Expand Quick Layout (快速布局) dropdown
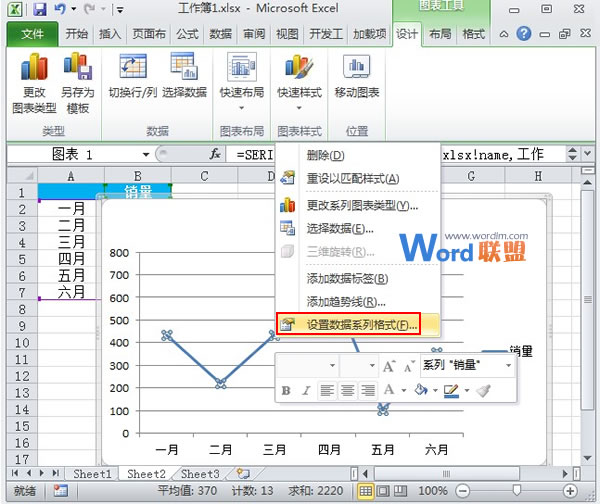The width and height of the screenshot is (600, 504). pyautogui.click(x=241, y=108)
